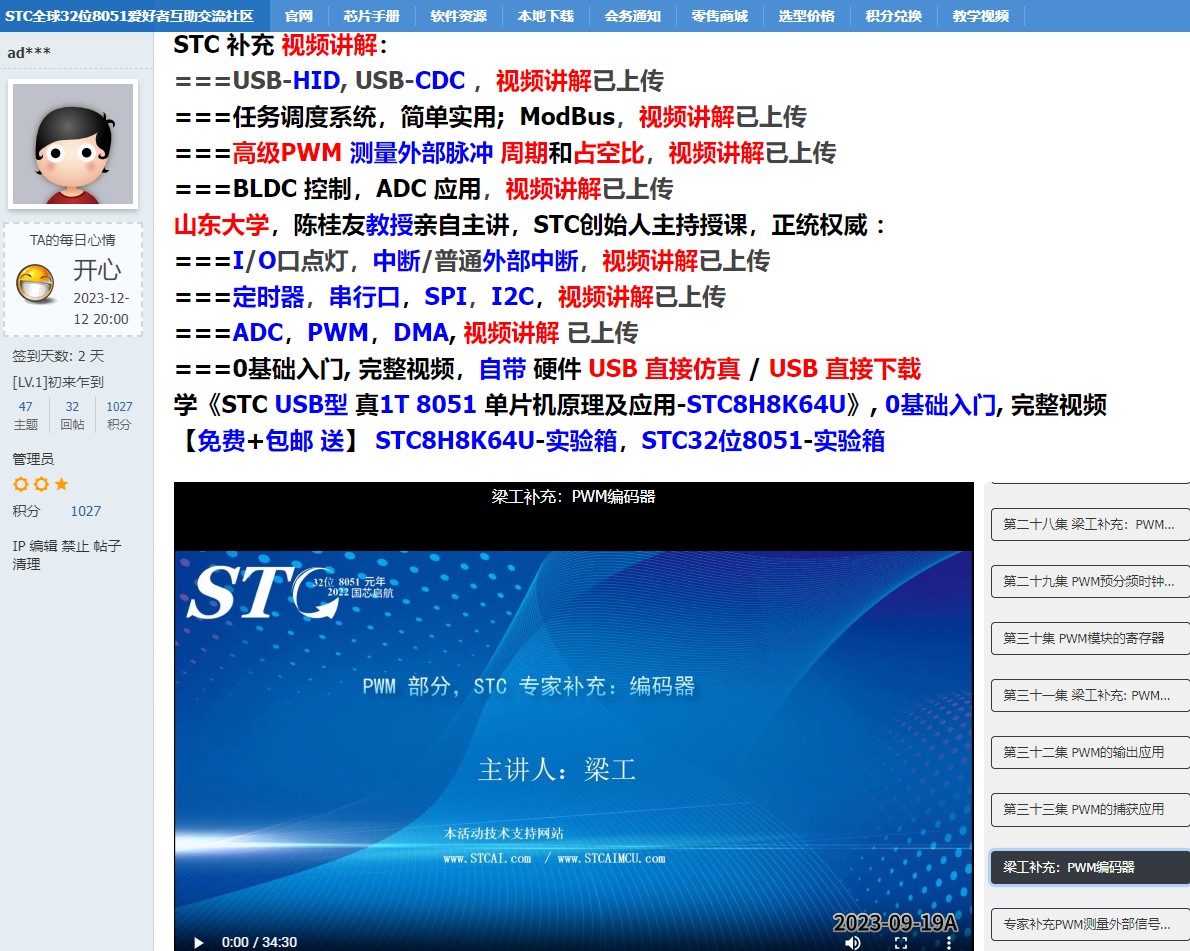Open the STC32位8051-实验箱 link
Screen dimensions: 1190x951
[x=763, y=440]
